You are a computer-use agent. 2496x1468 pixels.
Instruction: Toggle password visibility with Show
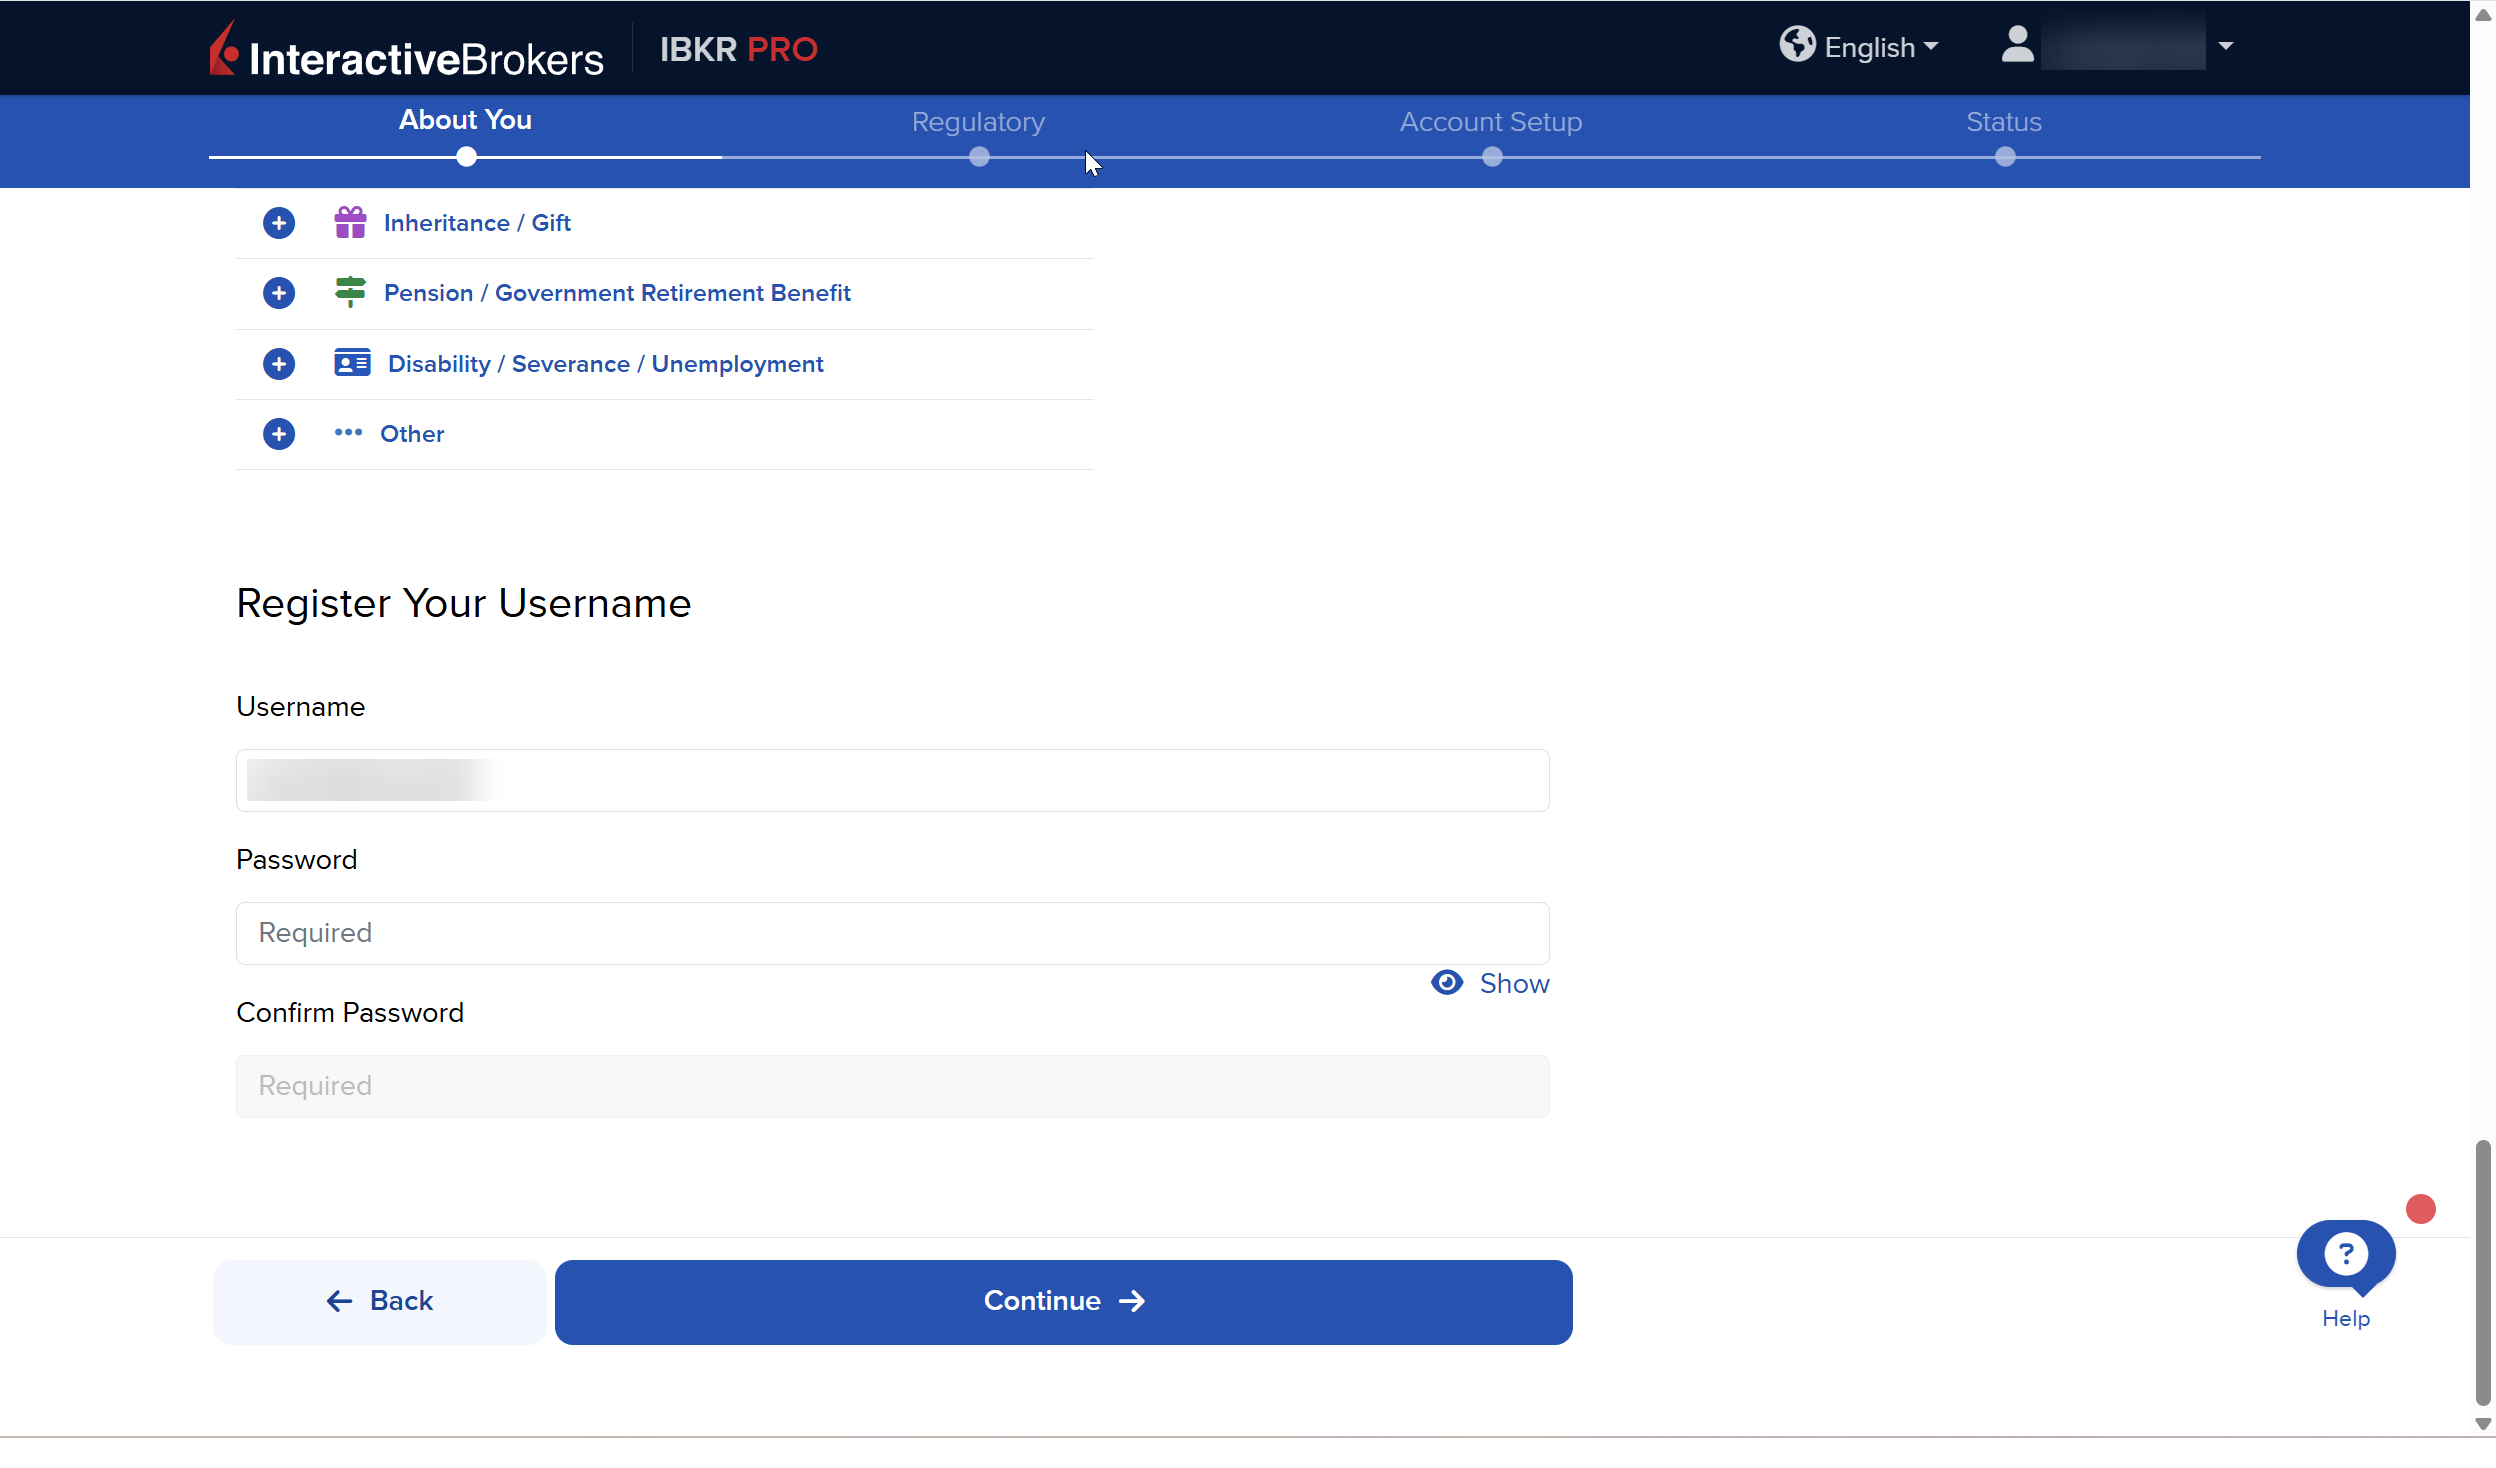click(x=1490, y=983)
